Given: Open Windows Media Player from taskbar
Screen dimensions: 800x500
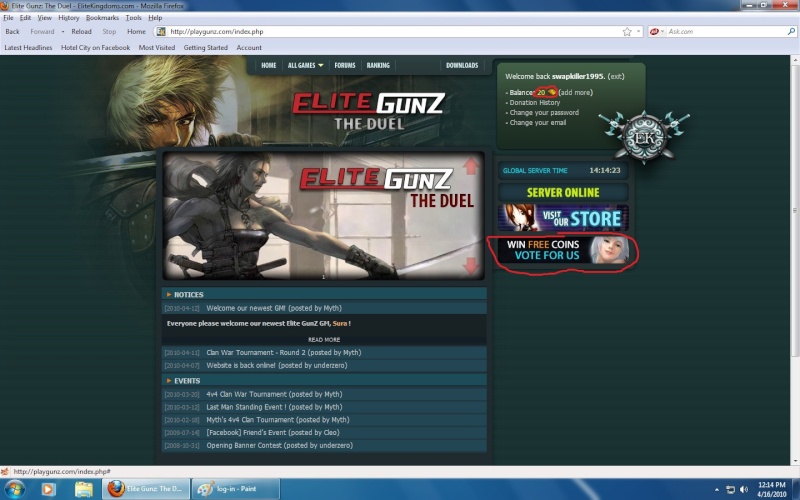Looking at the screenshot, I should coord(48,489).
